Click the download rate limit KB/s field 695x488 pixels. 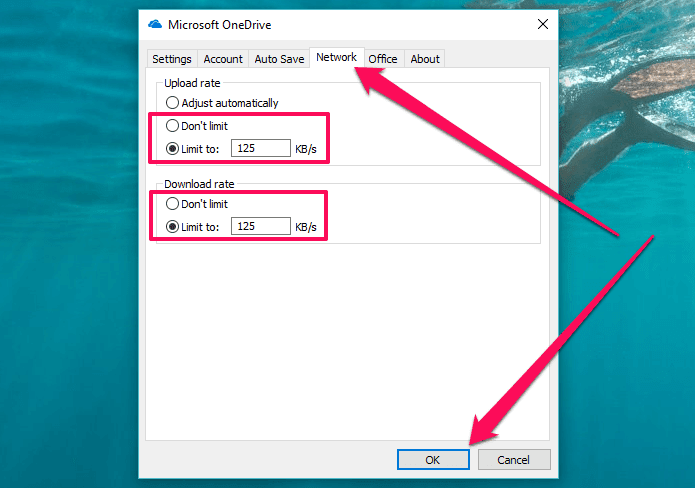[261, 226]
